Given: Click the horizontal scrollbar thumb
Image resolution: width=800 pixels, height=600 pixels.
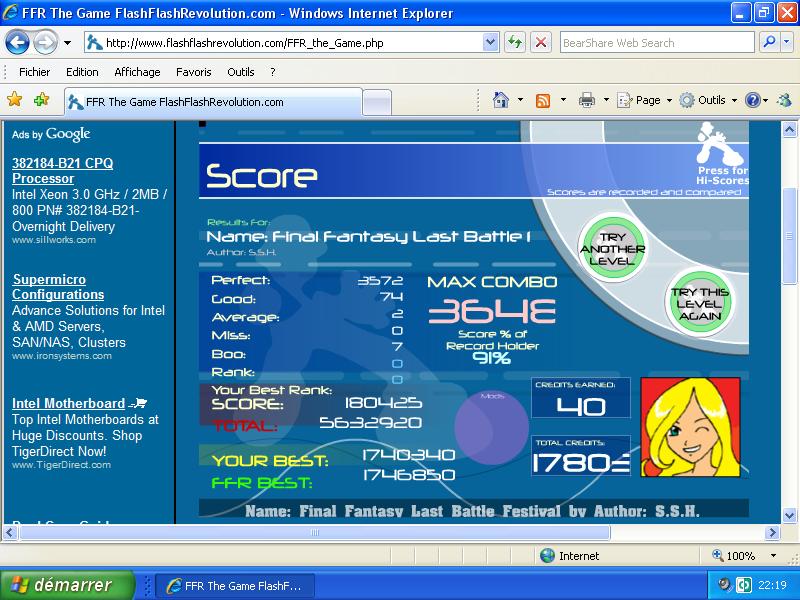Looking at the screenshot, I should [315, 533].
